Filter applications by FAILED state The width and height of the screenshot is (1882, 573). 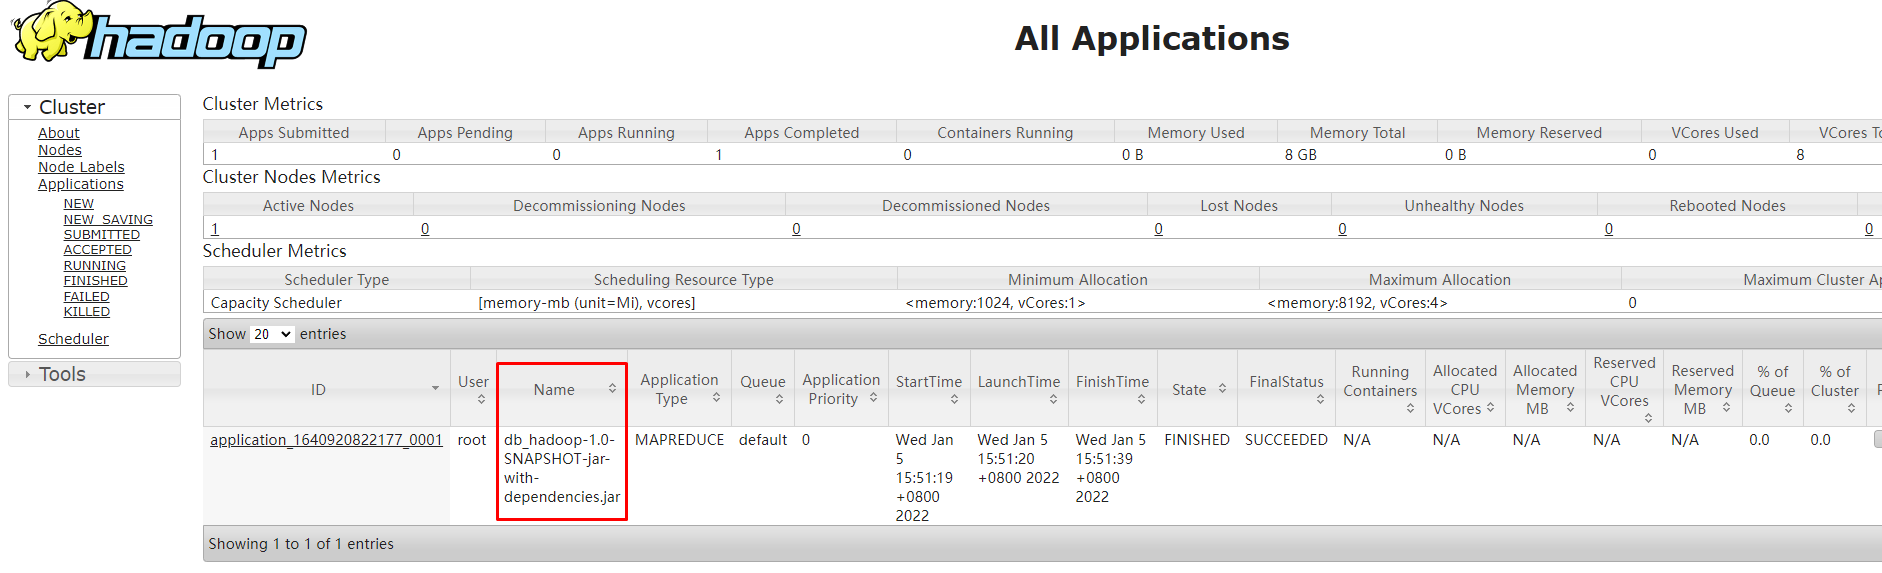pyautogui.click(x=87, y=297)
